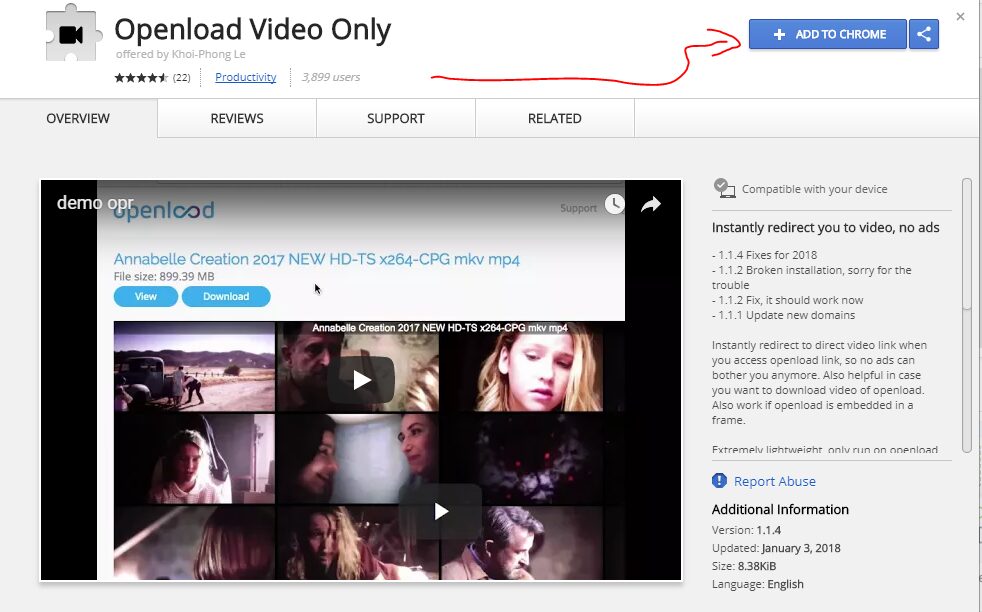
Task: Click the video share arrow icon
Action: click(651, 204)
